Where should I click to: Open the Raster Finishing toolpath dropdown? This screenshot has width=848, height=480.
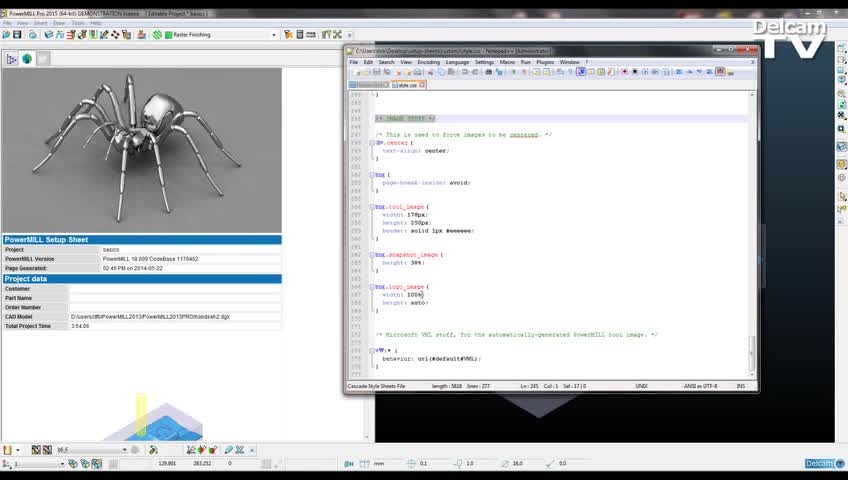pos(273,34)
